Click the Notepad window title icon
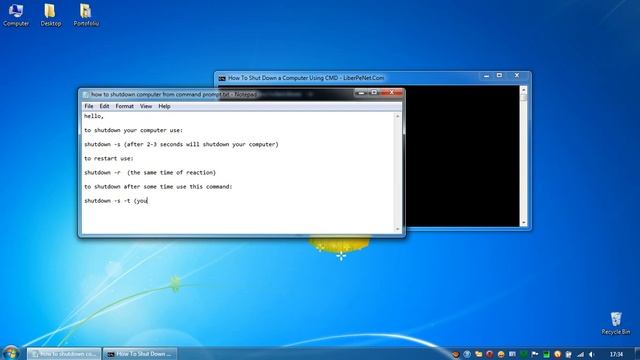Screen dimensions: 640x360 click(85, 95)
